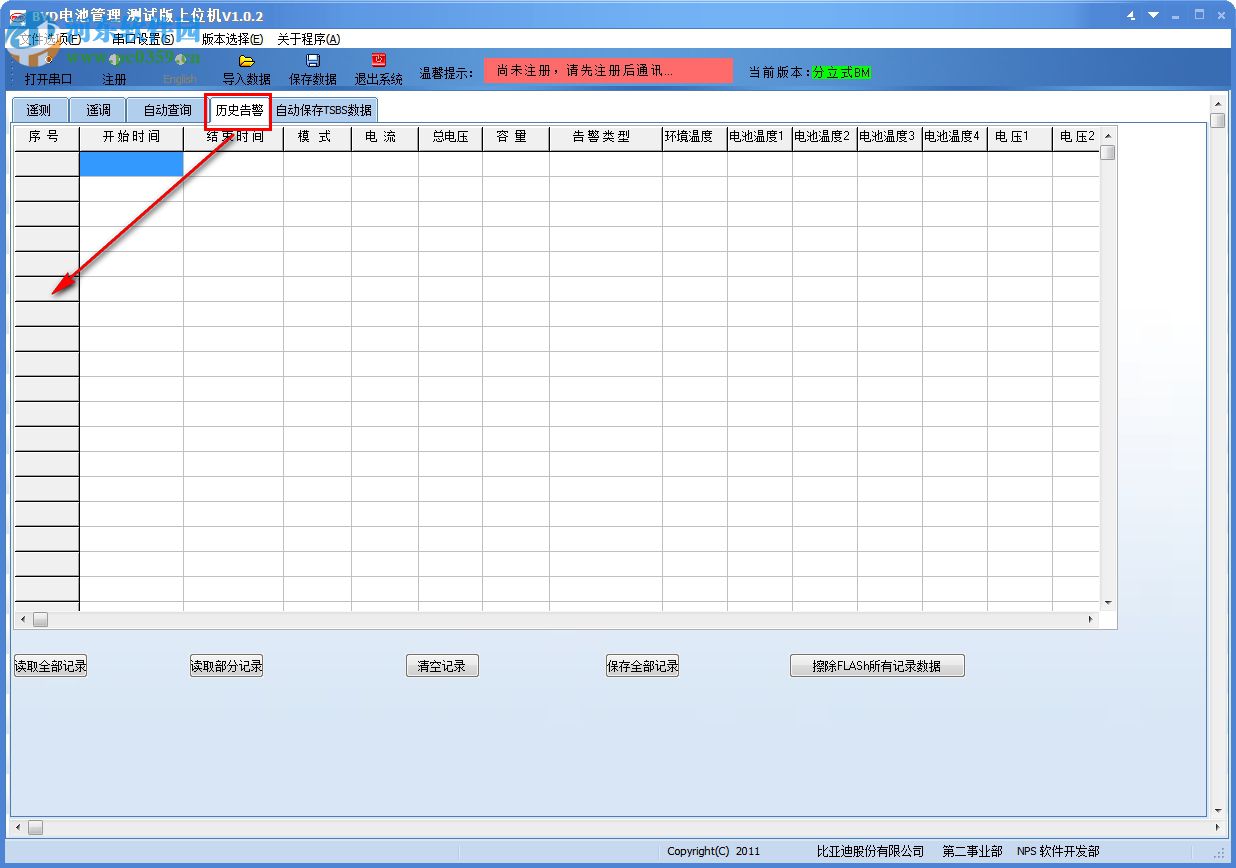
Task: Click the Copyright(C) 2011 status bar text
Action: (714, 852)
